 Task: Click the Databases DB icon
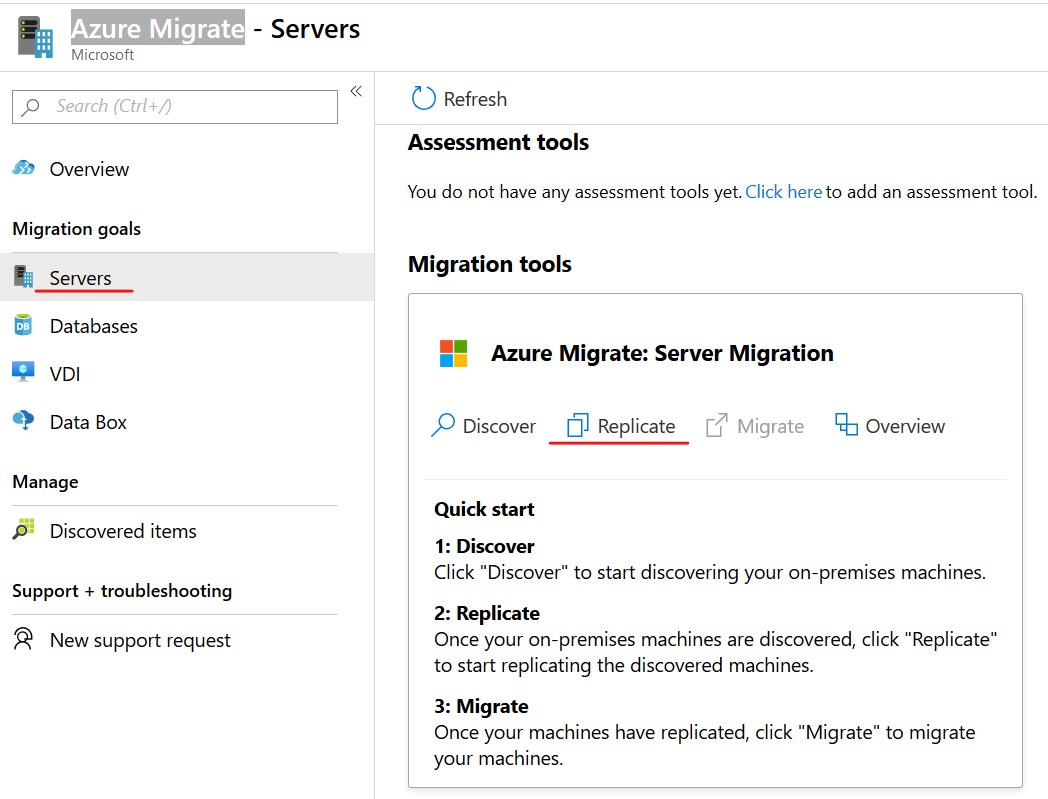pyautogui.click(x=23, y=325)
